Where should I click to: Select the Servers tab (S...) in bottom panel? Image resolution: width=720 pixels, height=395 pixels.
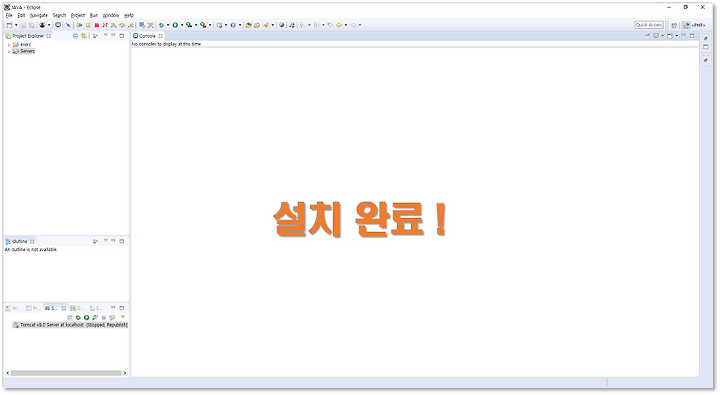[55, 308]
